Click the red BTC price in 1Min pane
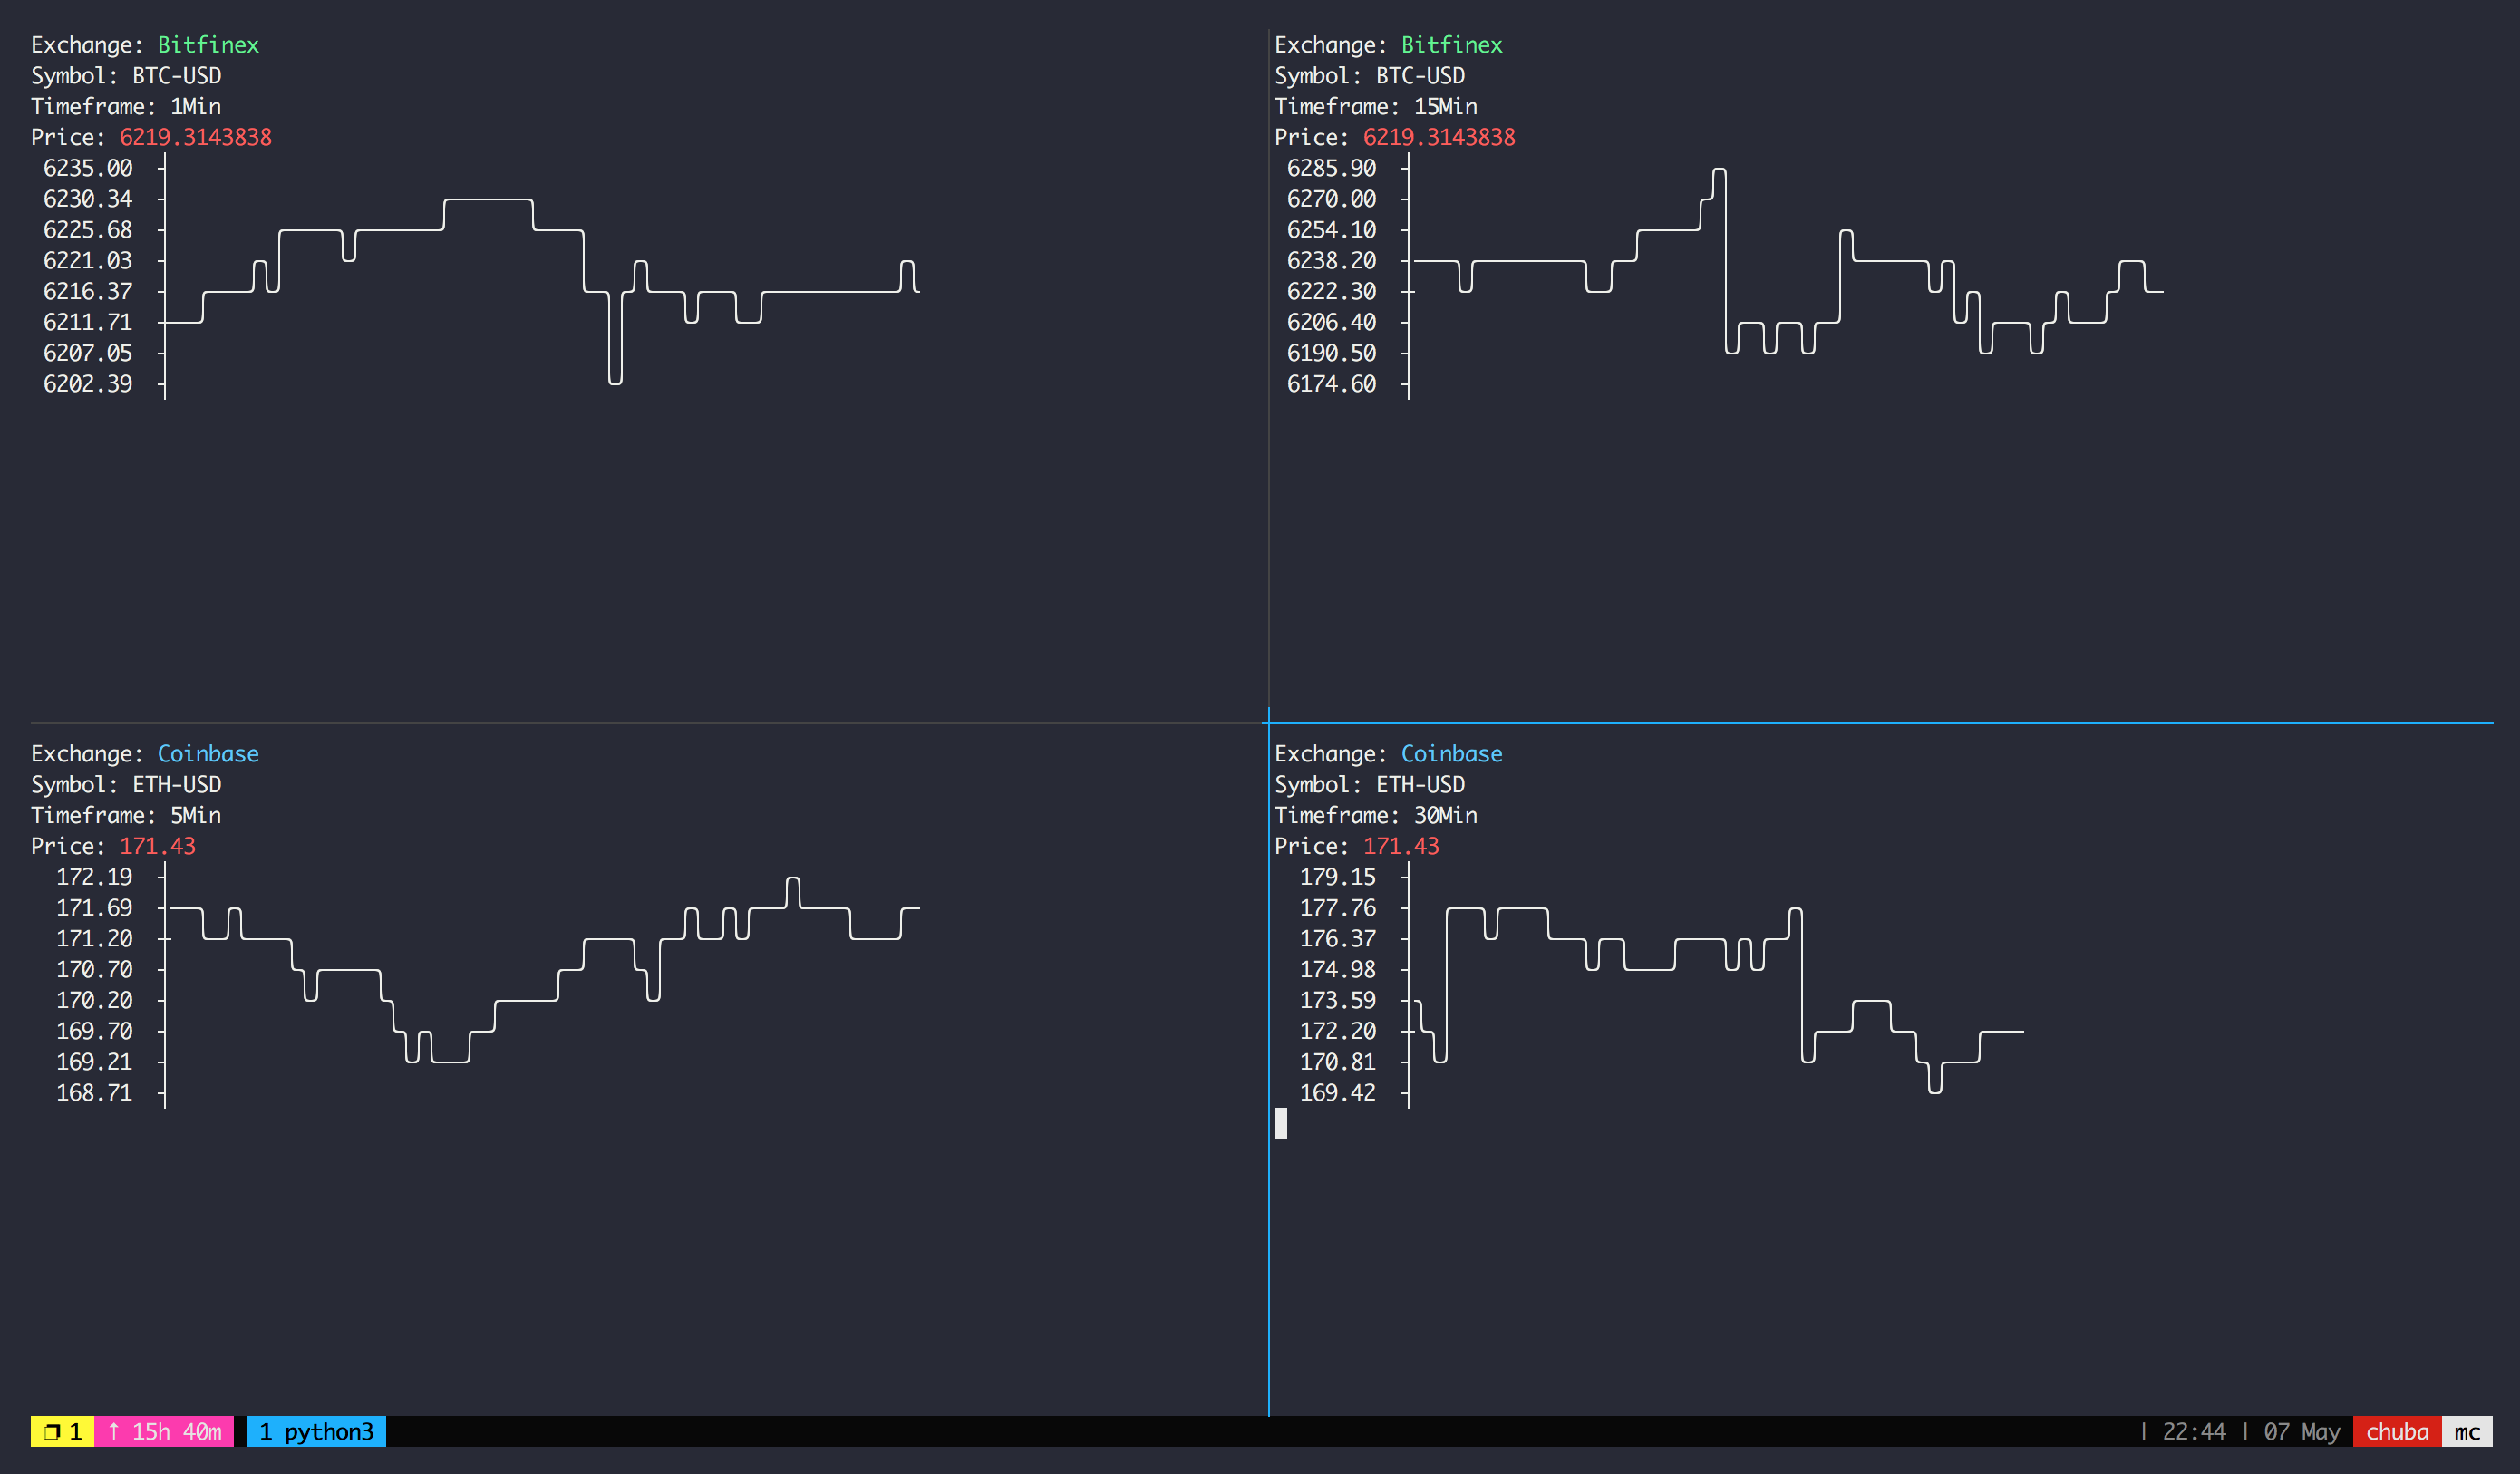Image resolution: width=2520 pixels, height=1474 pixels. tap(195, 137)
